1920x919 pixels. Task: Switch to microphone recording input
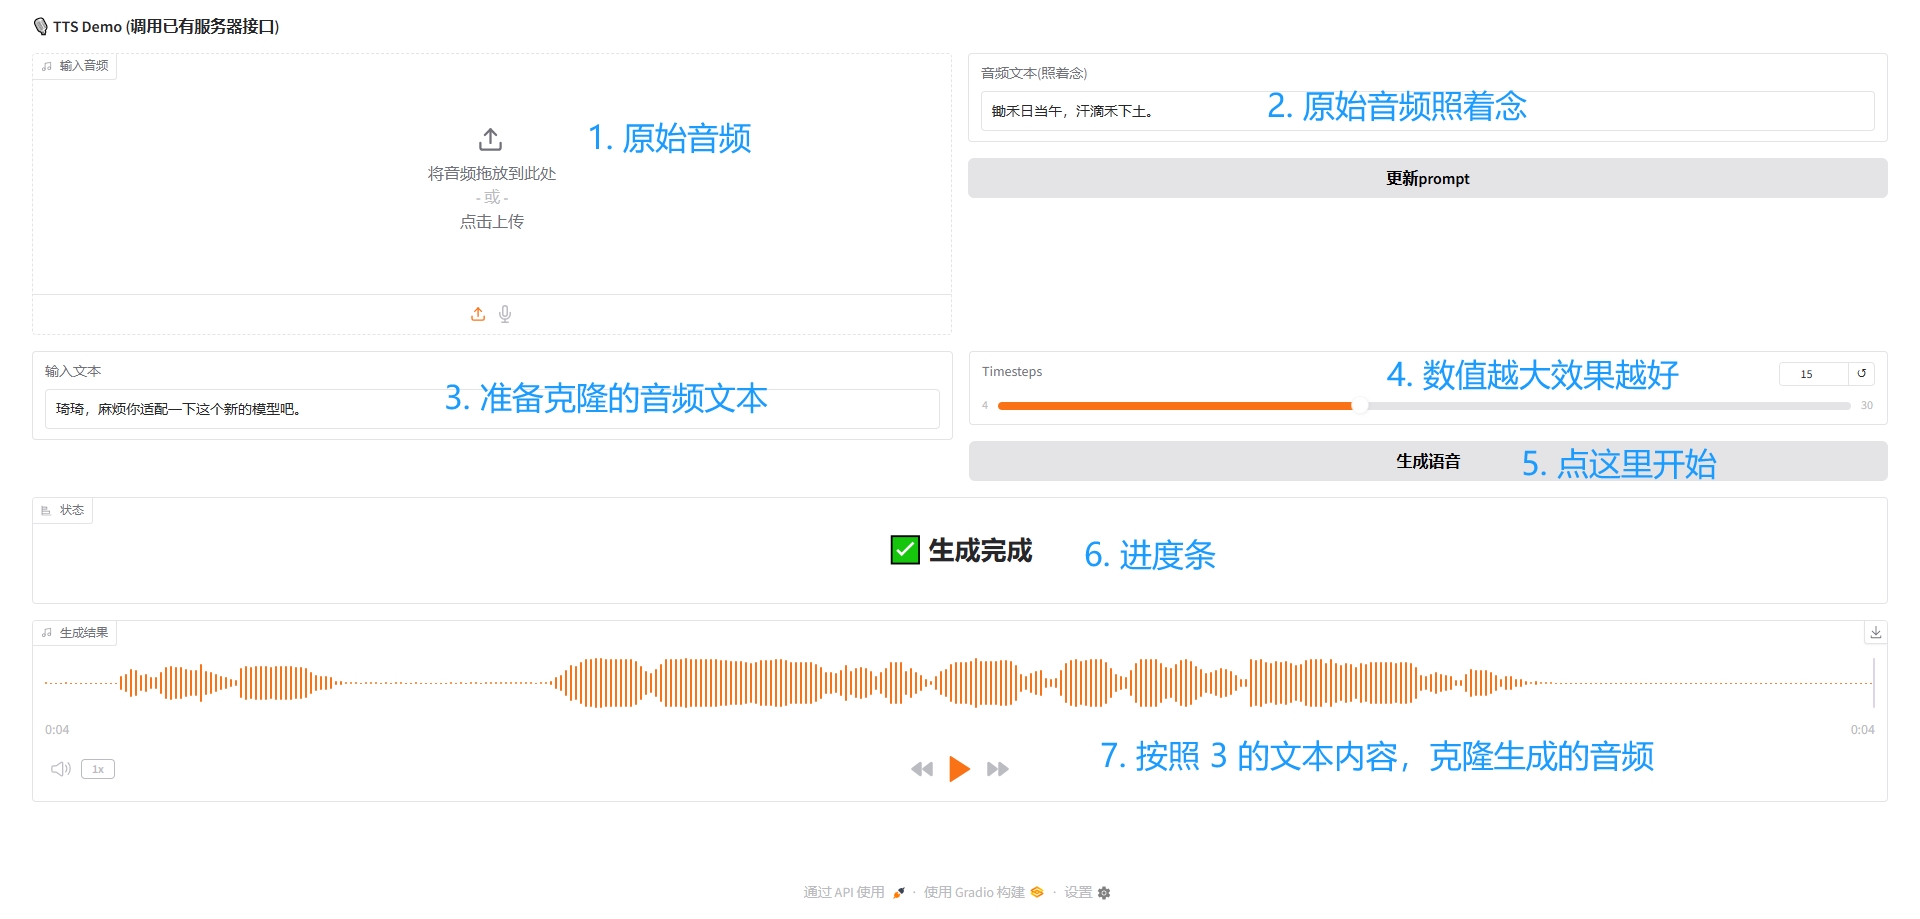[505, 314]
